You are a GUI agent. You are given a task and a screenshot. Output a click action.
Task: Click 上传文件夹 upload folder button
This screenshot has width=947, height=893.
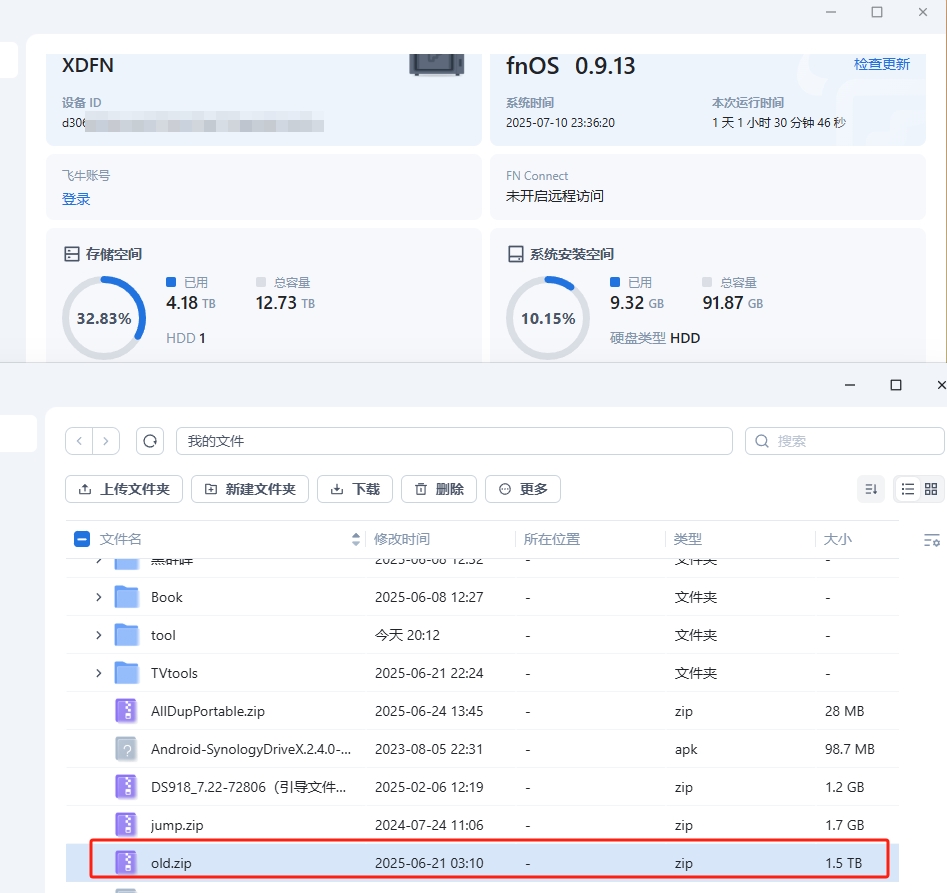point(124,489)
